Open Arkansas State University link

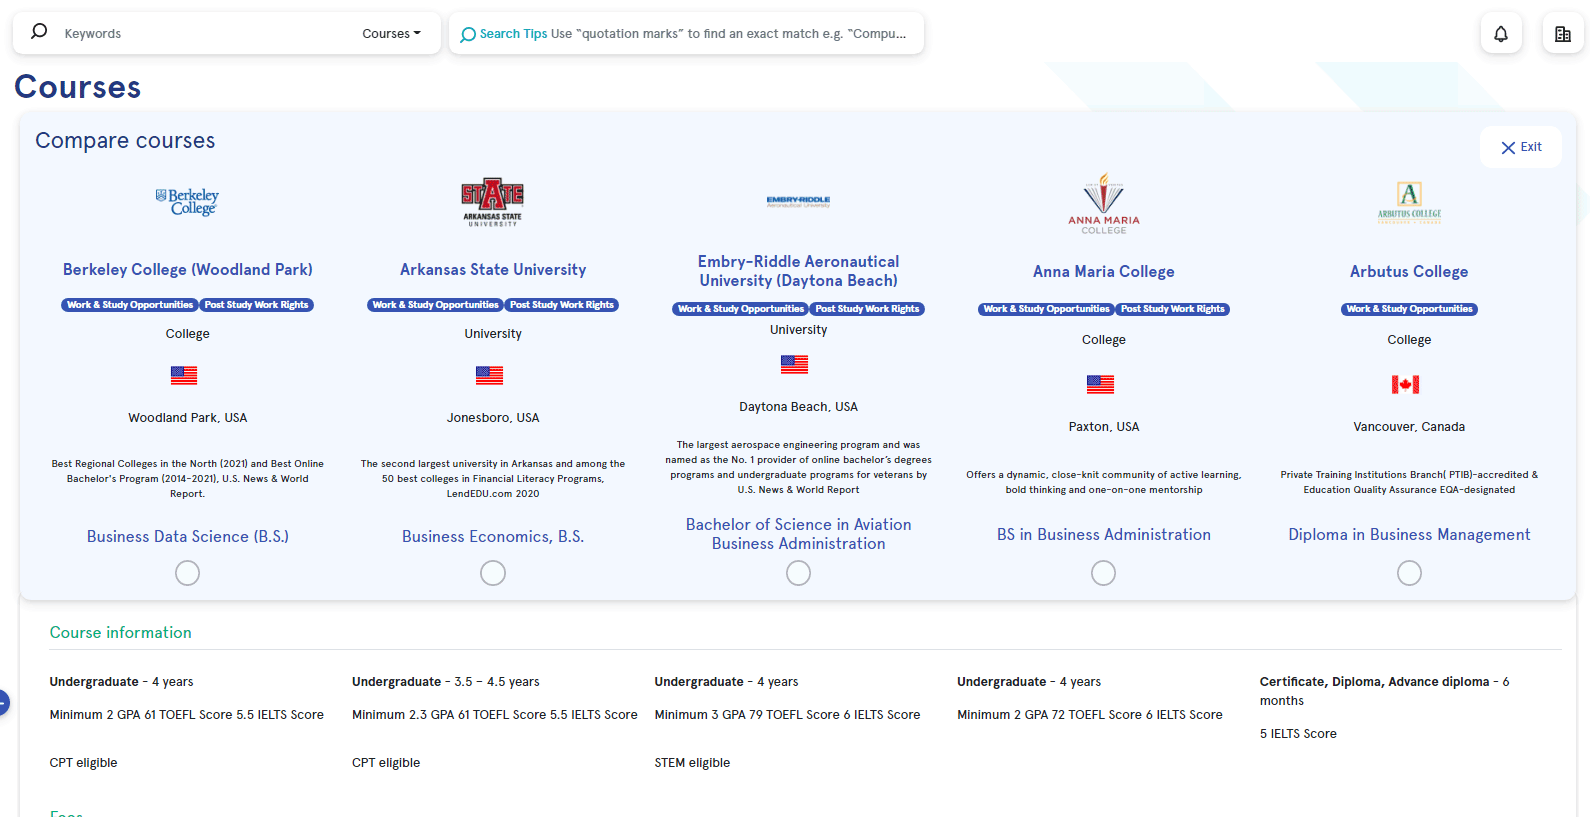click(493, 270)
